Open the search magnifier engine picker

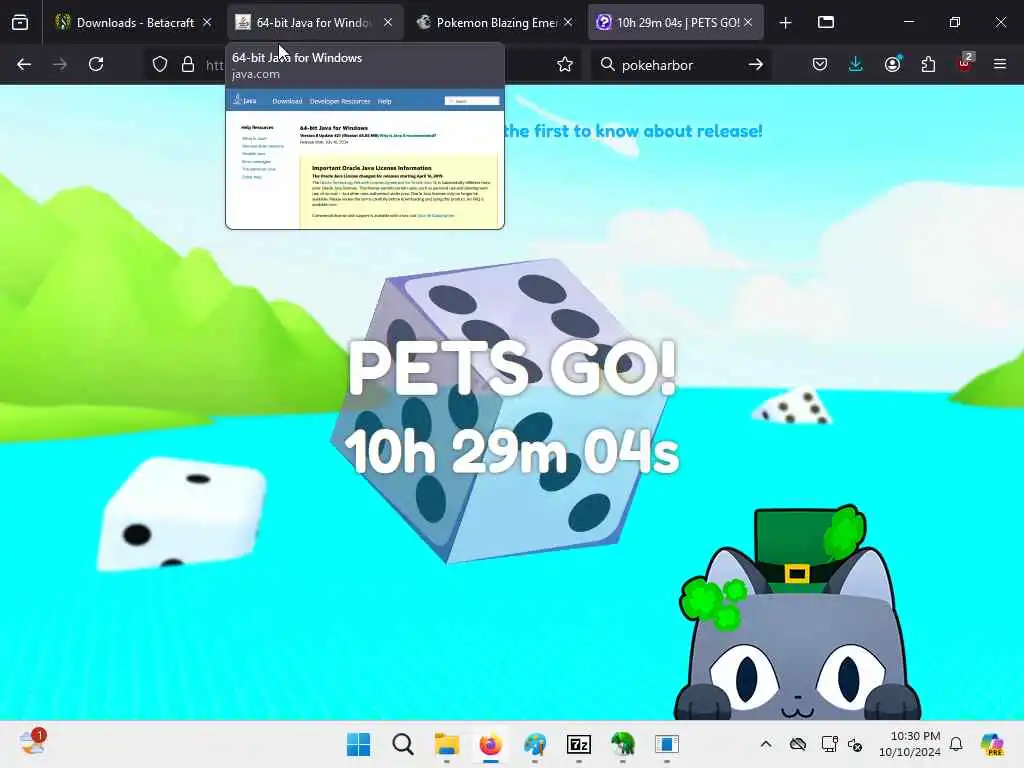607,64
